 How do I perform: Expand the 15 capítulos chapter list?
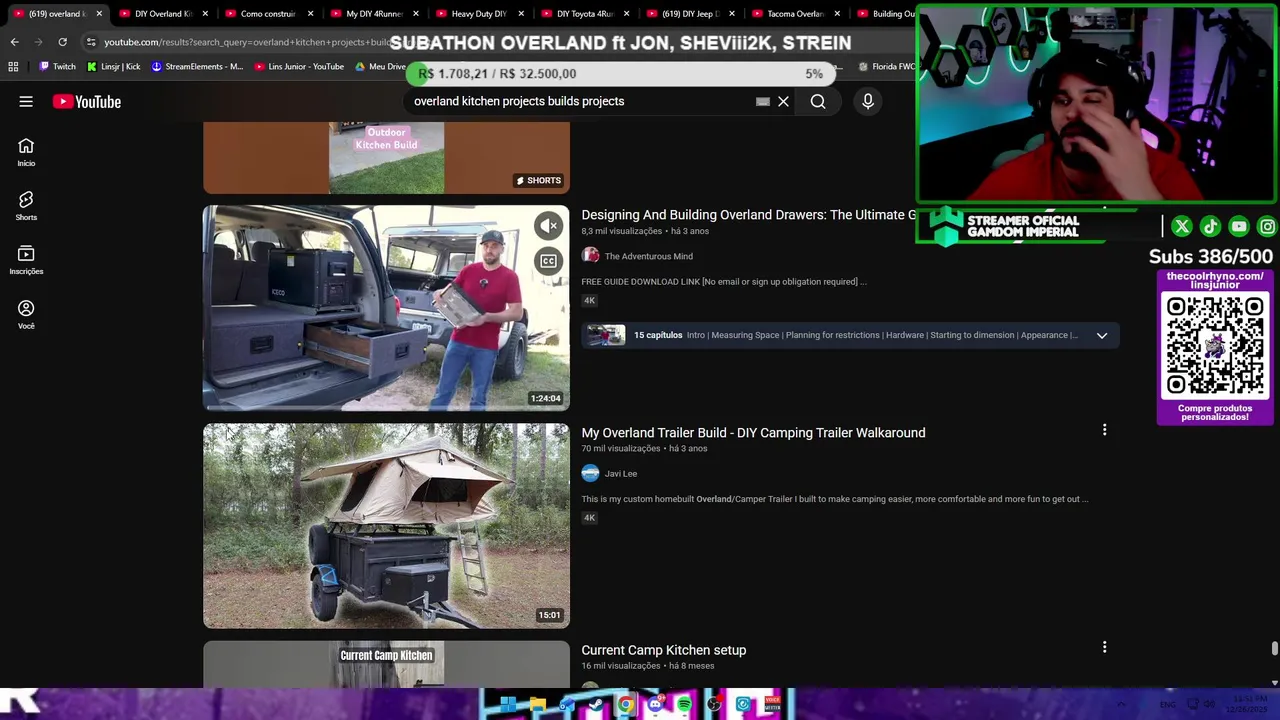(x=1102, y=335)
